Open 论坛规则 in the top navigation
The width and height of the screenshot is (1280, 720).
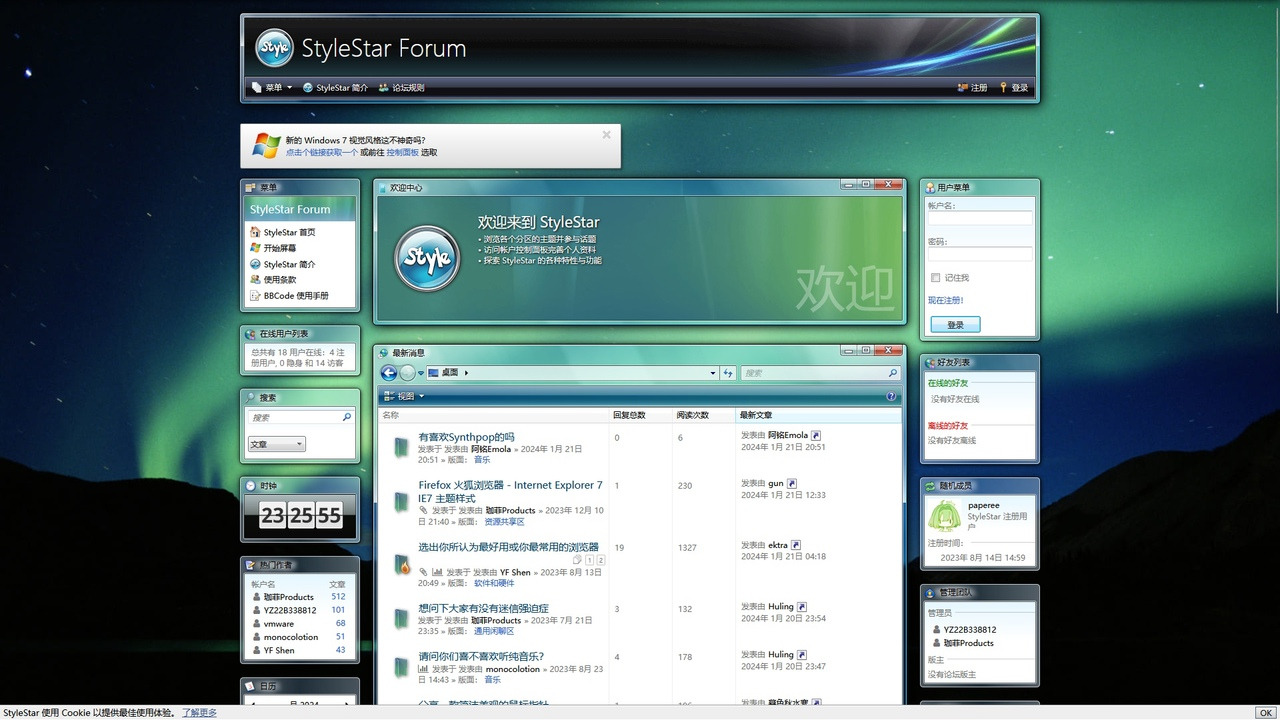(402, 88)
